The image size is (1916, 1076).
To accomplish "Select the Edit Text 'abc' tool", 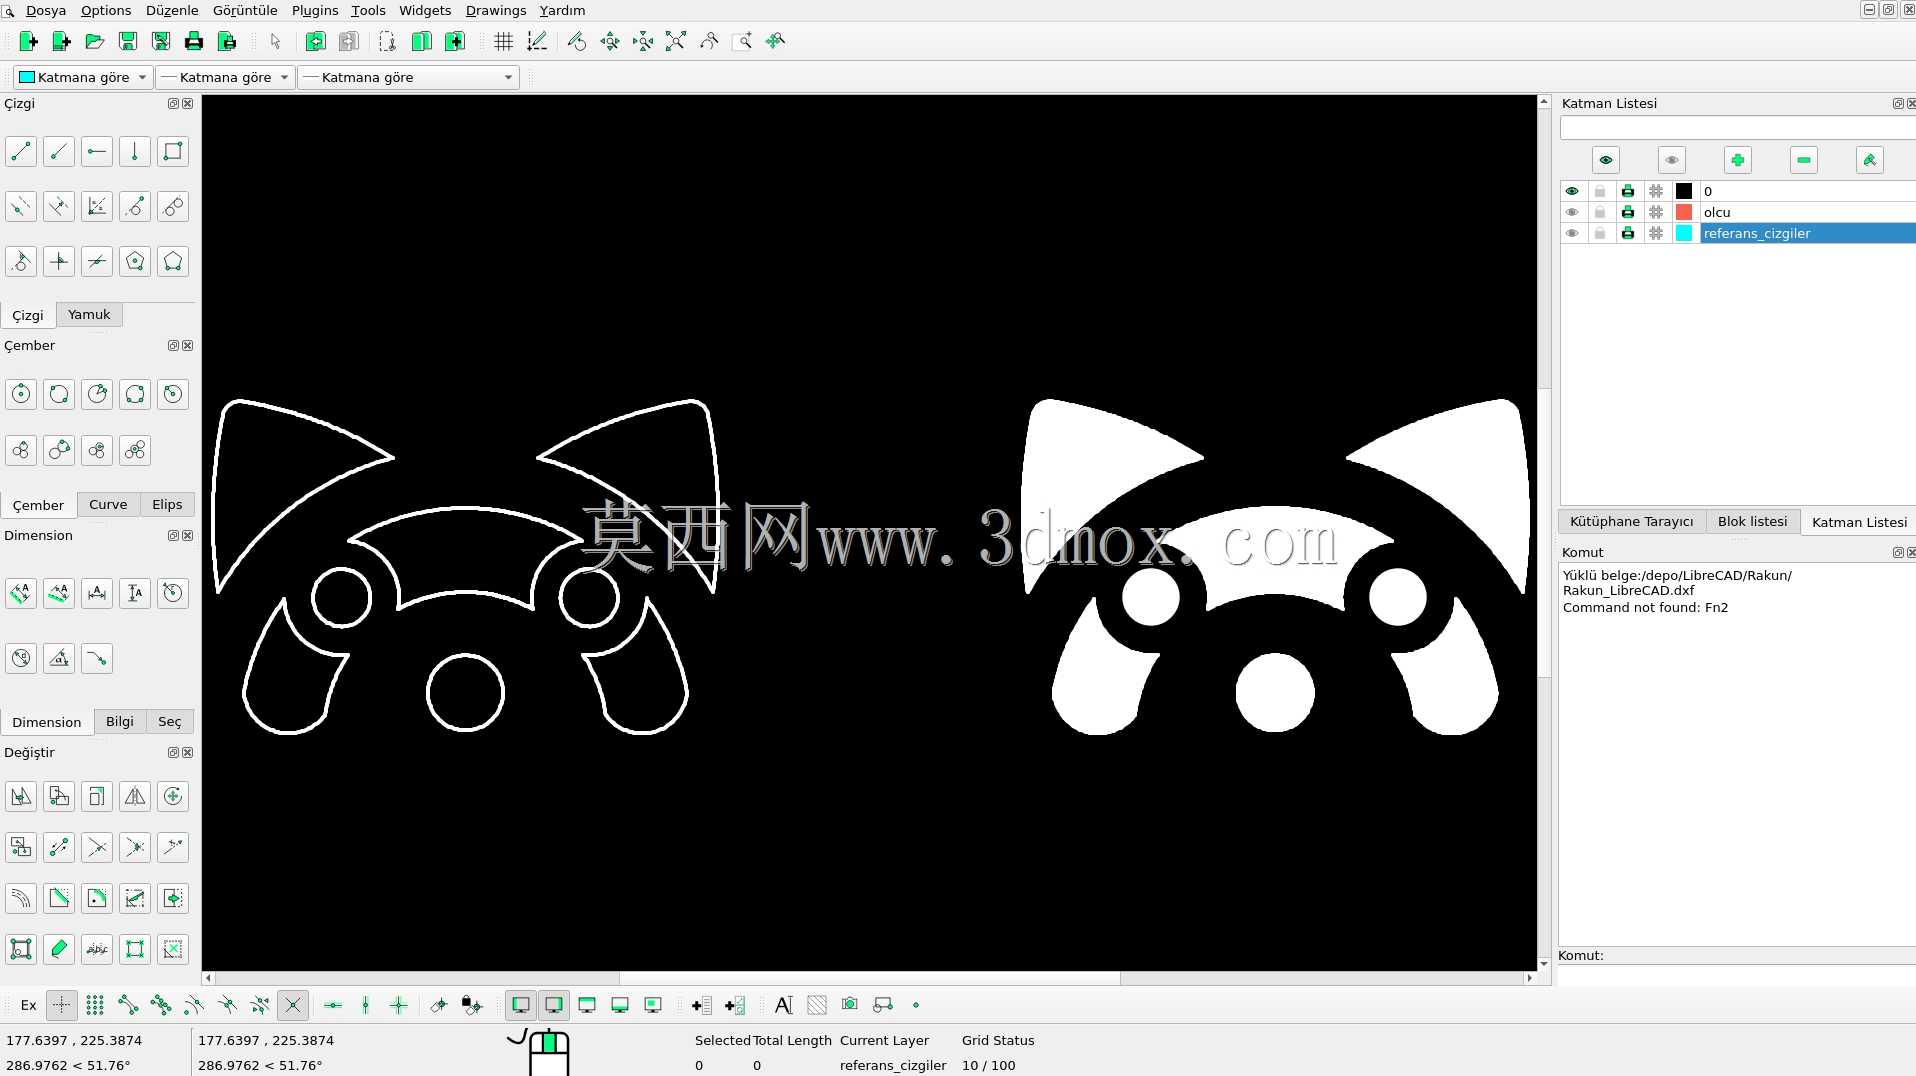I will point(97,949).
